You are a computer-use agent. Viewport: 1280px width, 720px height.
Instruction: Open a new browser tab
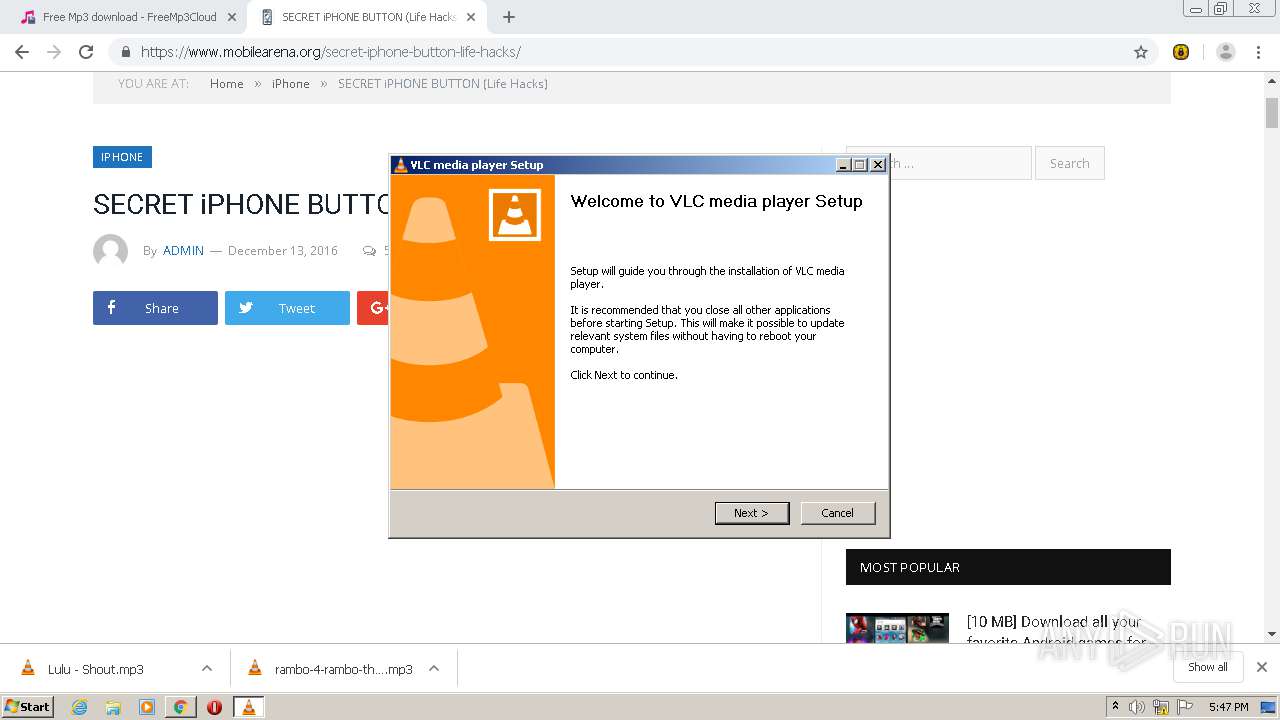pos(509,17)
